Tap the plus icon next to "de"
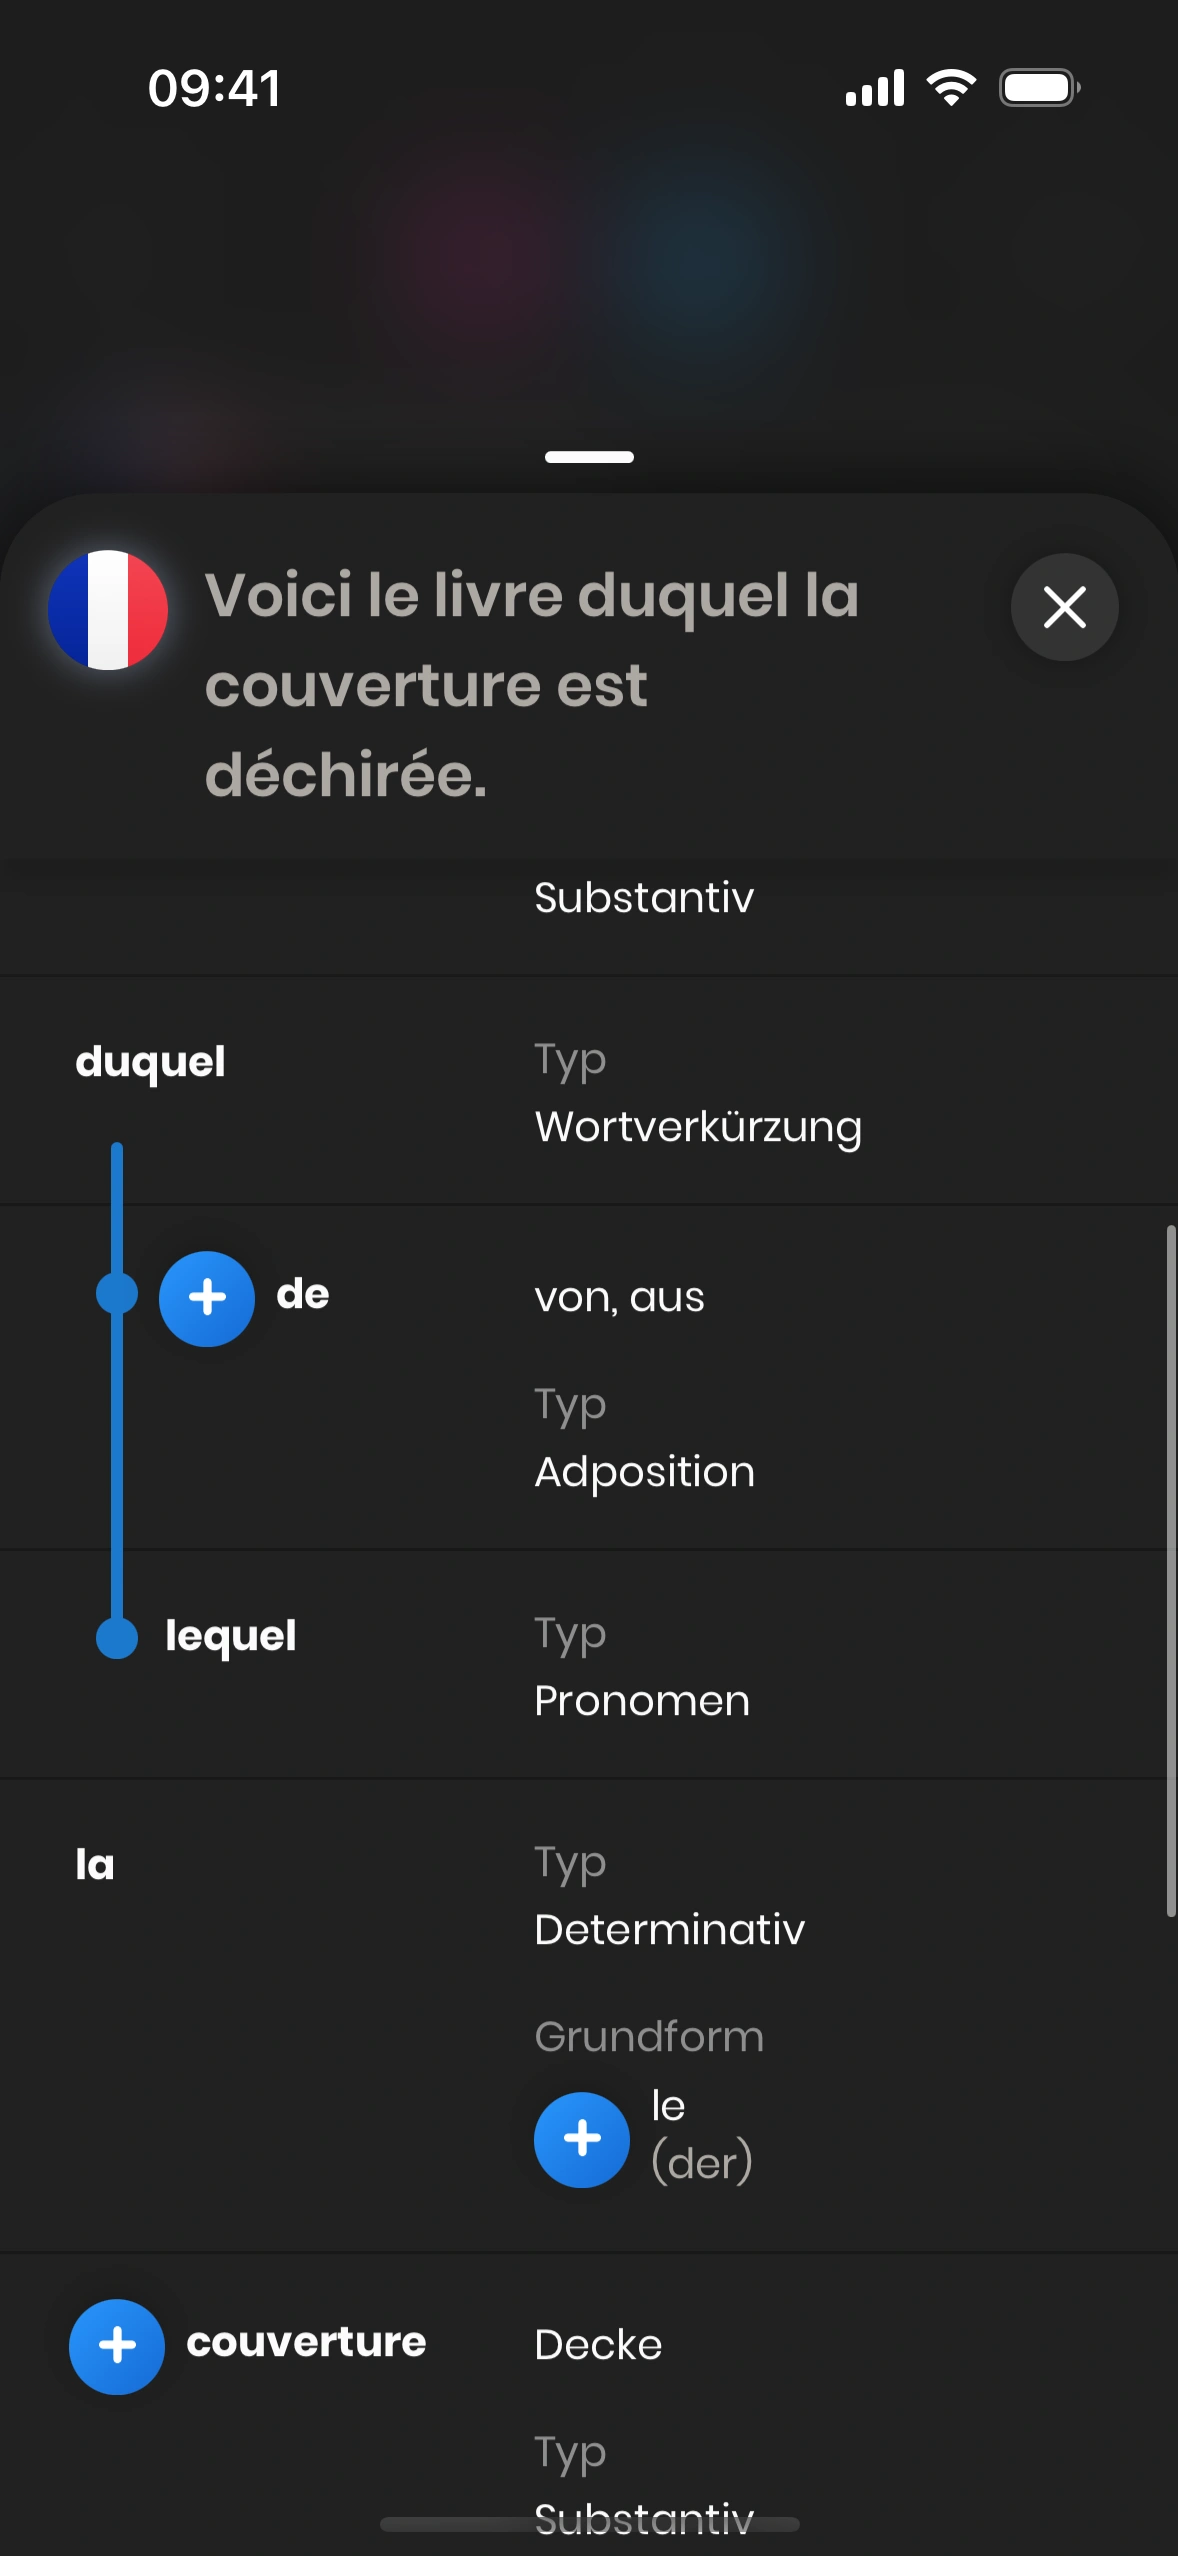 coord(207,1298)
